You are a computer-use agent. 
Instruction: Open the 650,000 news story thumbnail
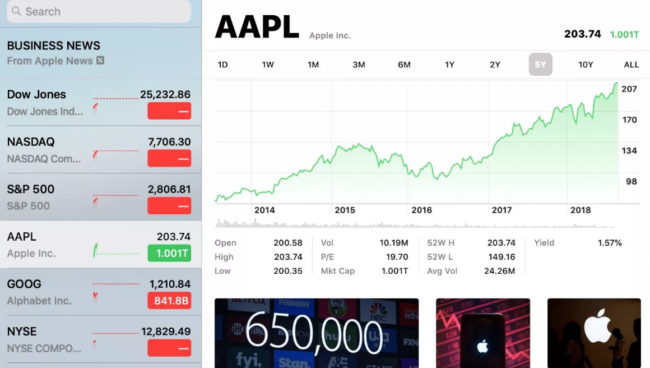(317, 333)
